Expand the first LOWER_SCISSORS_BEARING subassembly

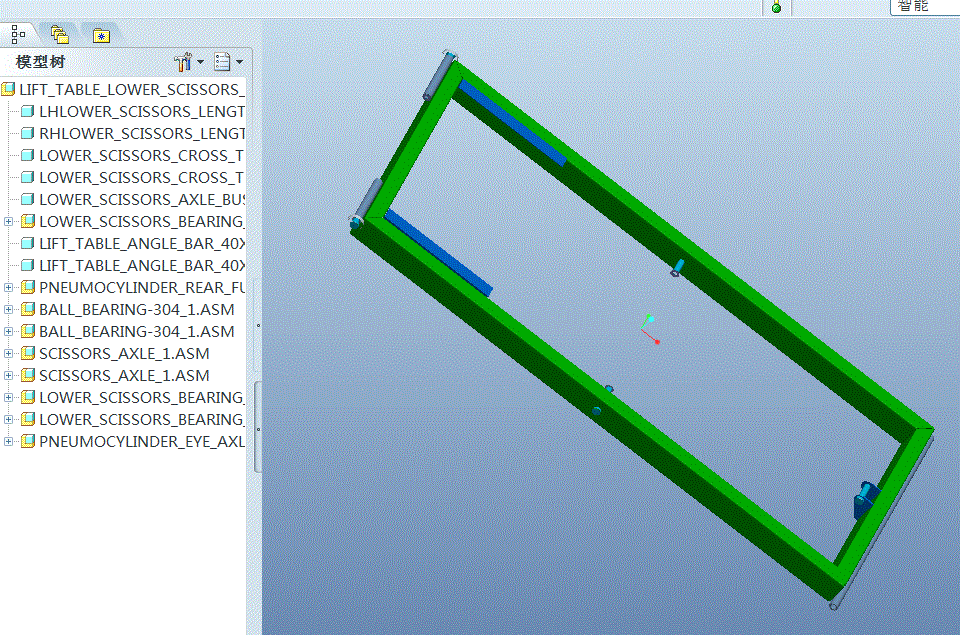pos(9,222)
